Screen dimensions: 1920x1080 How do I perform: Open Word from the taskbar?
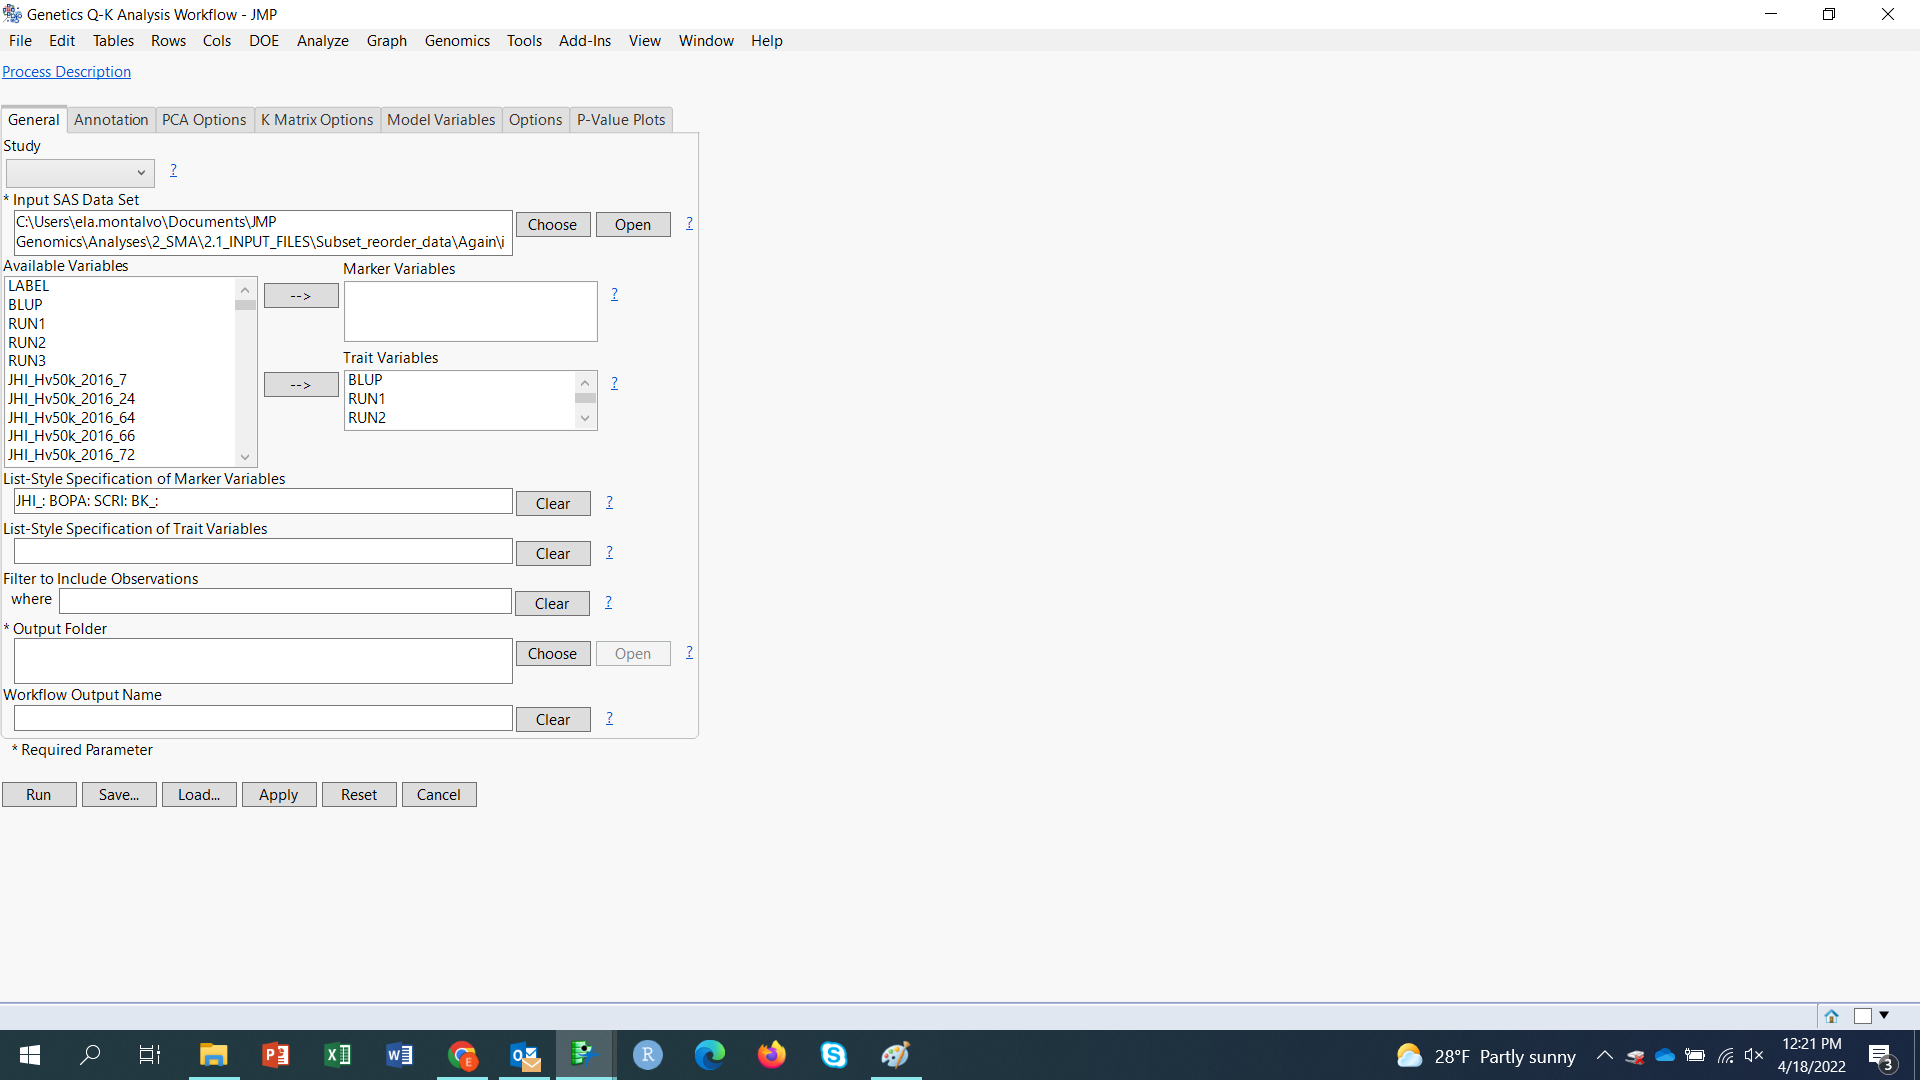399,1055
